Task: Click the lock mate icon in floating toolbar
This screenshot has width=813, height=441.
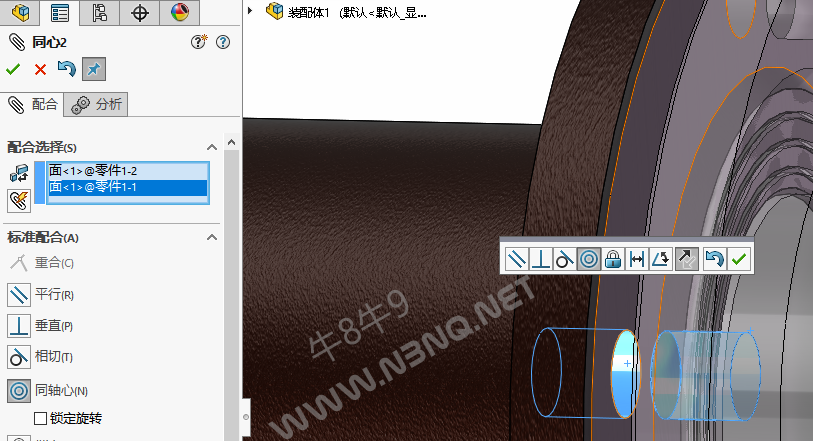Action: pos(613,259)
